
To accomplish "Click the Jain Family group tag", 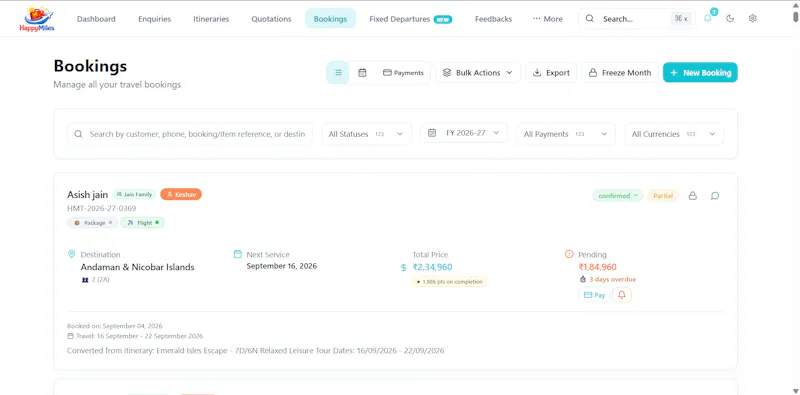I will 134,194.
